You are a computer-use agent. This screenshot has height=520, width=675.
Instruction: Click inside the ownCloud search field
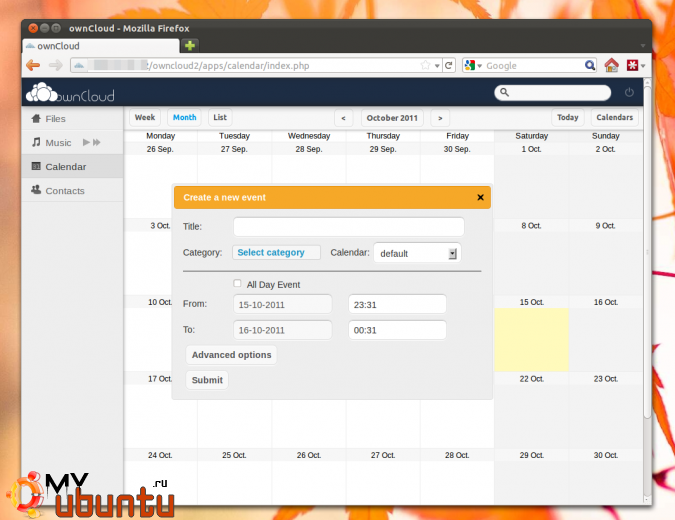pos(553,93)
